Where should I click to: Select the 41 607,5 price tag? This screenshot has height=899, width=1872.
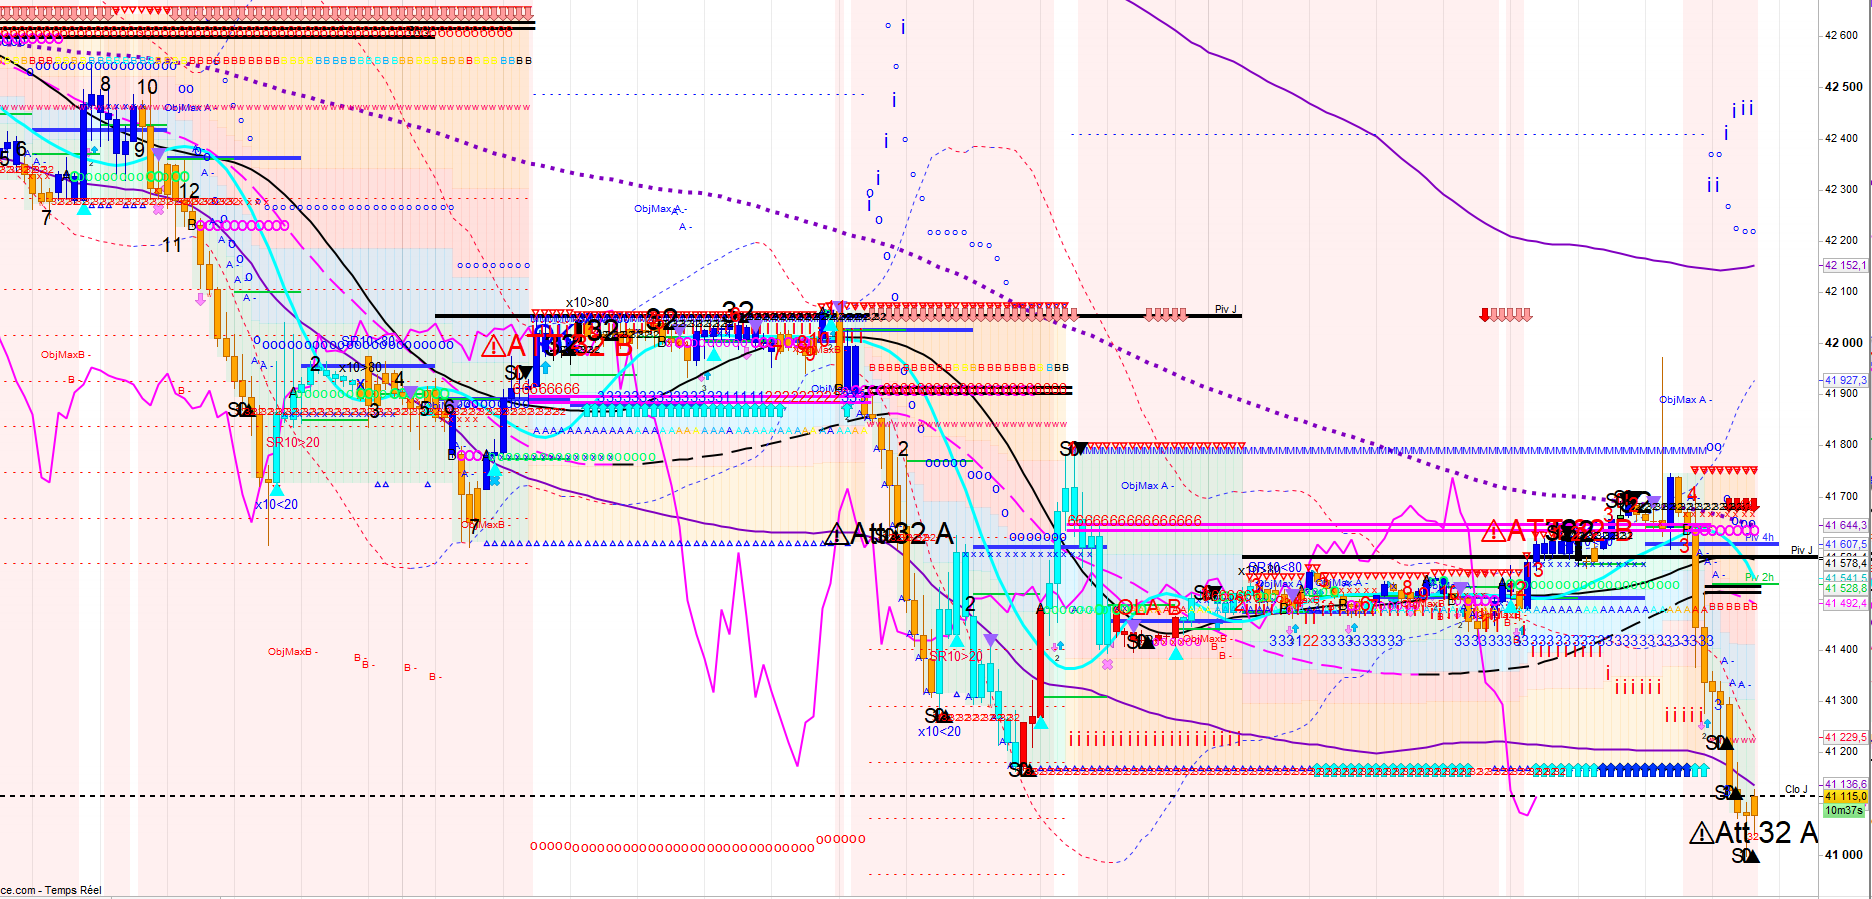click(1845, 544)
